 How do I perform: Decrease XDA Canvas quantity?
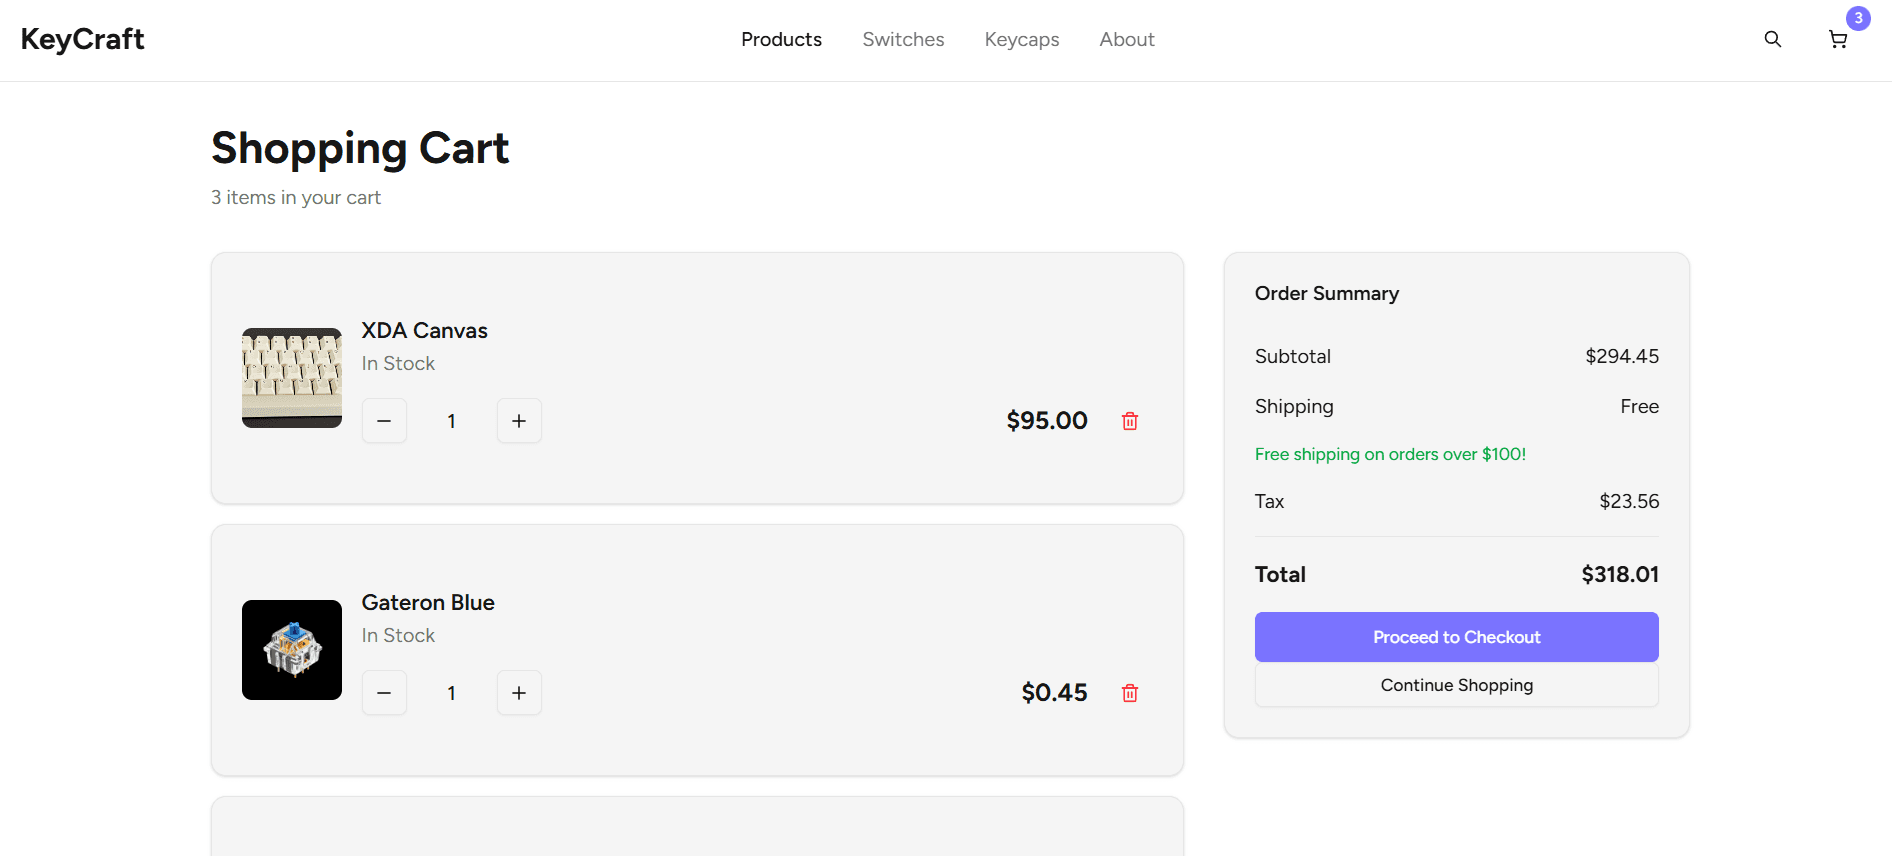point(384,421)
